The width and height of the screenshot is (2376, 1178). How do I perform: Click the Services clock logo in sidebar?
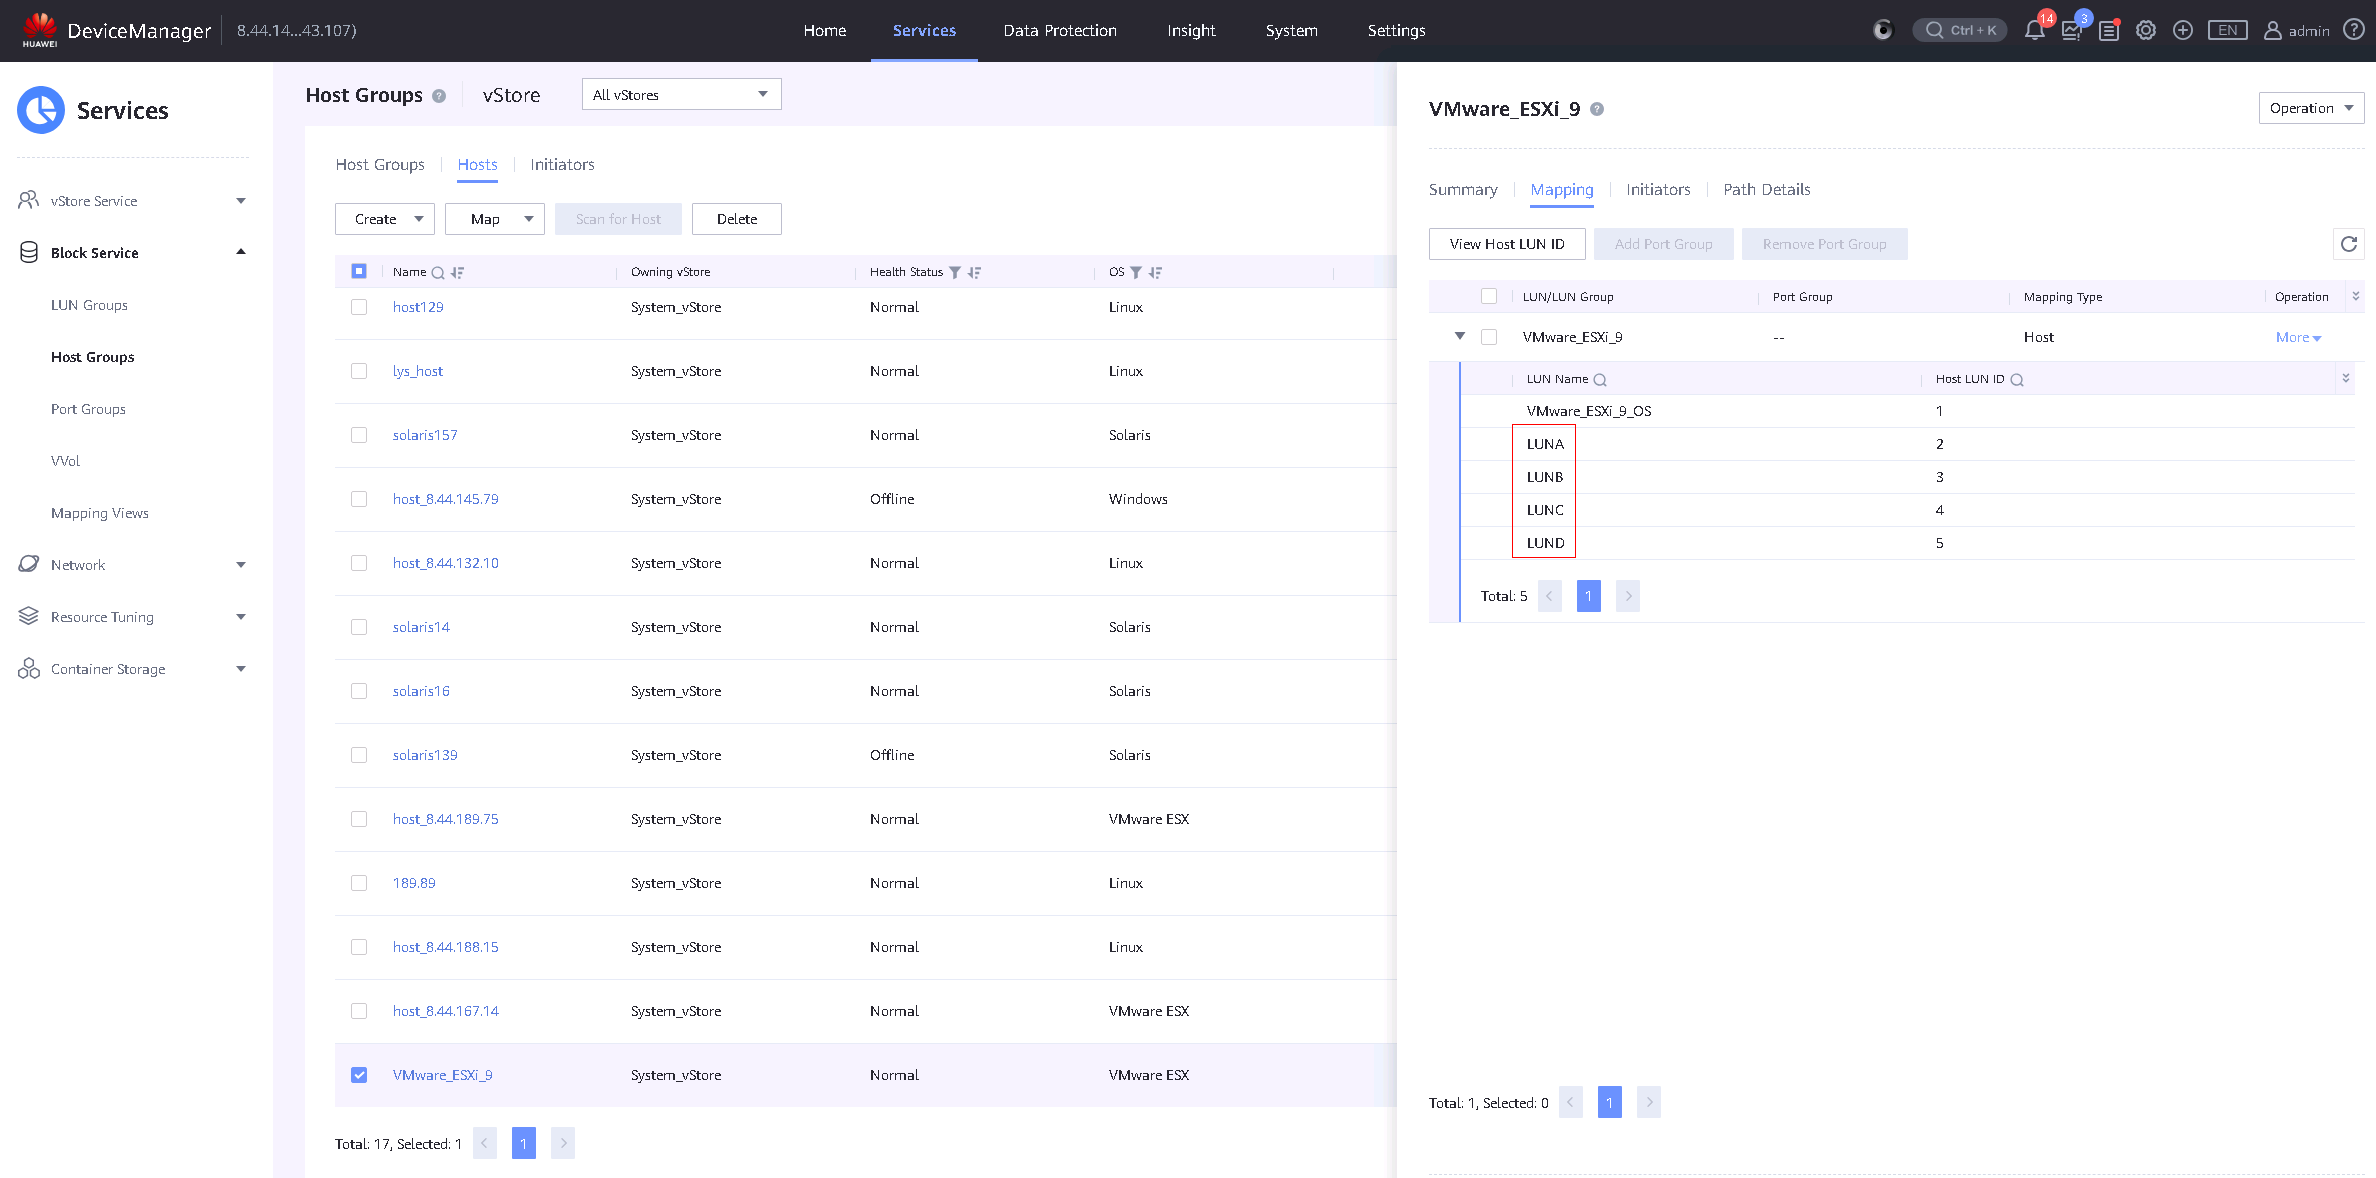(x=41, y=110)
